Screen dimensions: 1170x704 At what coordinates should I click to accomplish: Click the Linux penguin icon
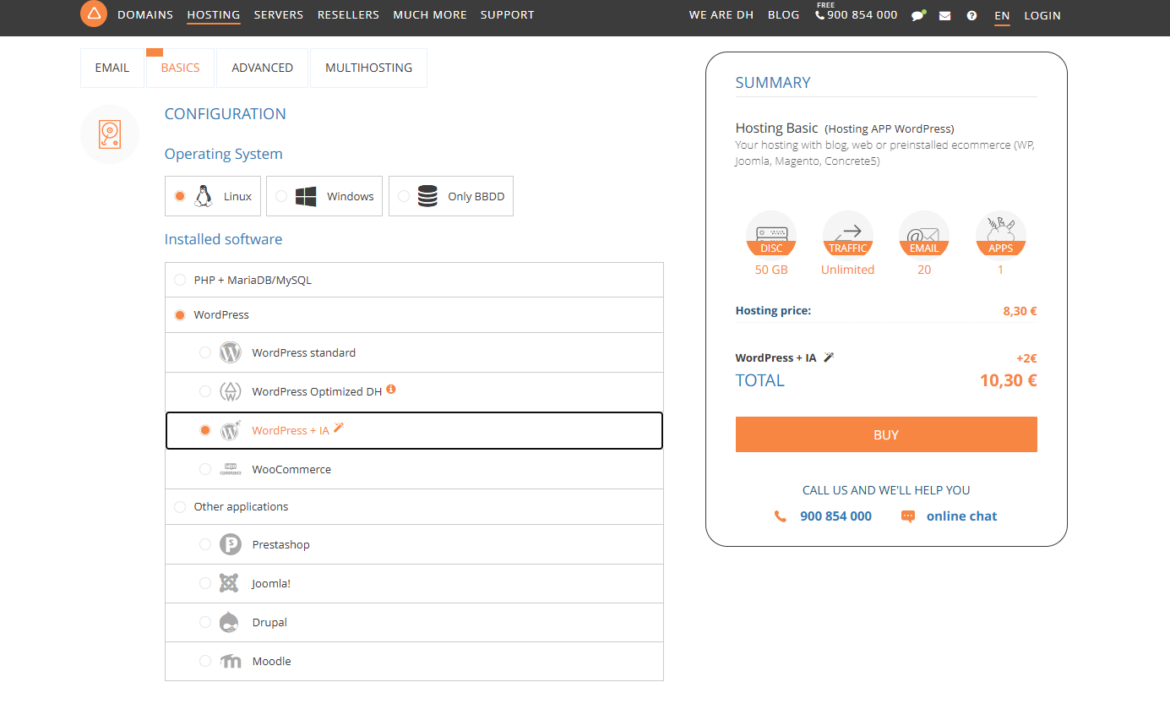204,196
